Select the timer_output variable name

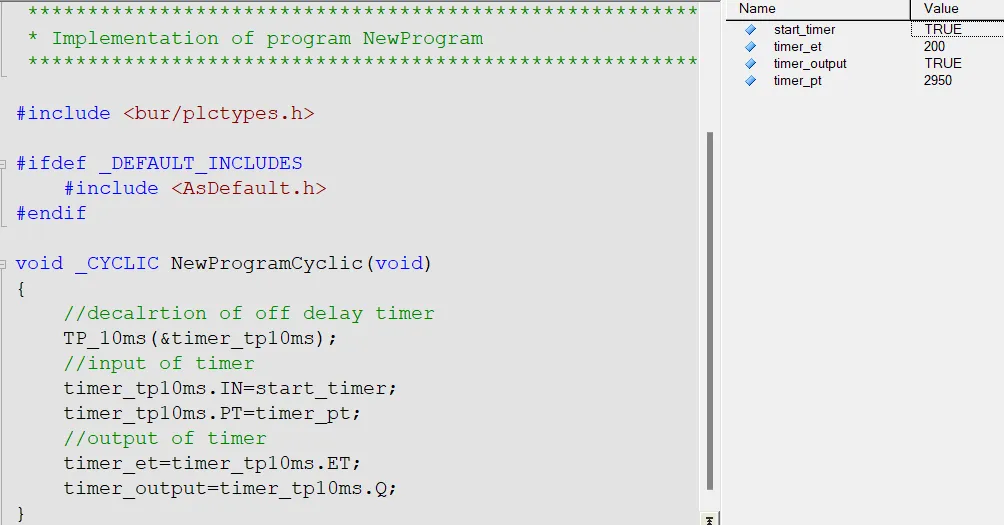pos(810,63)
